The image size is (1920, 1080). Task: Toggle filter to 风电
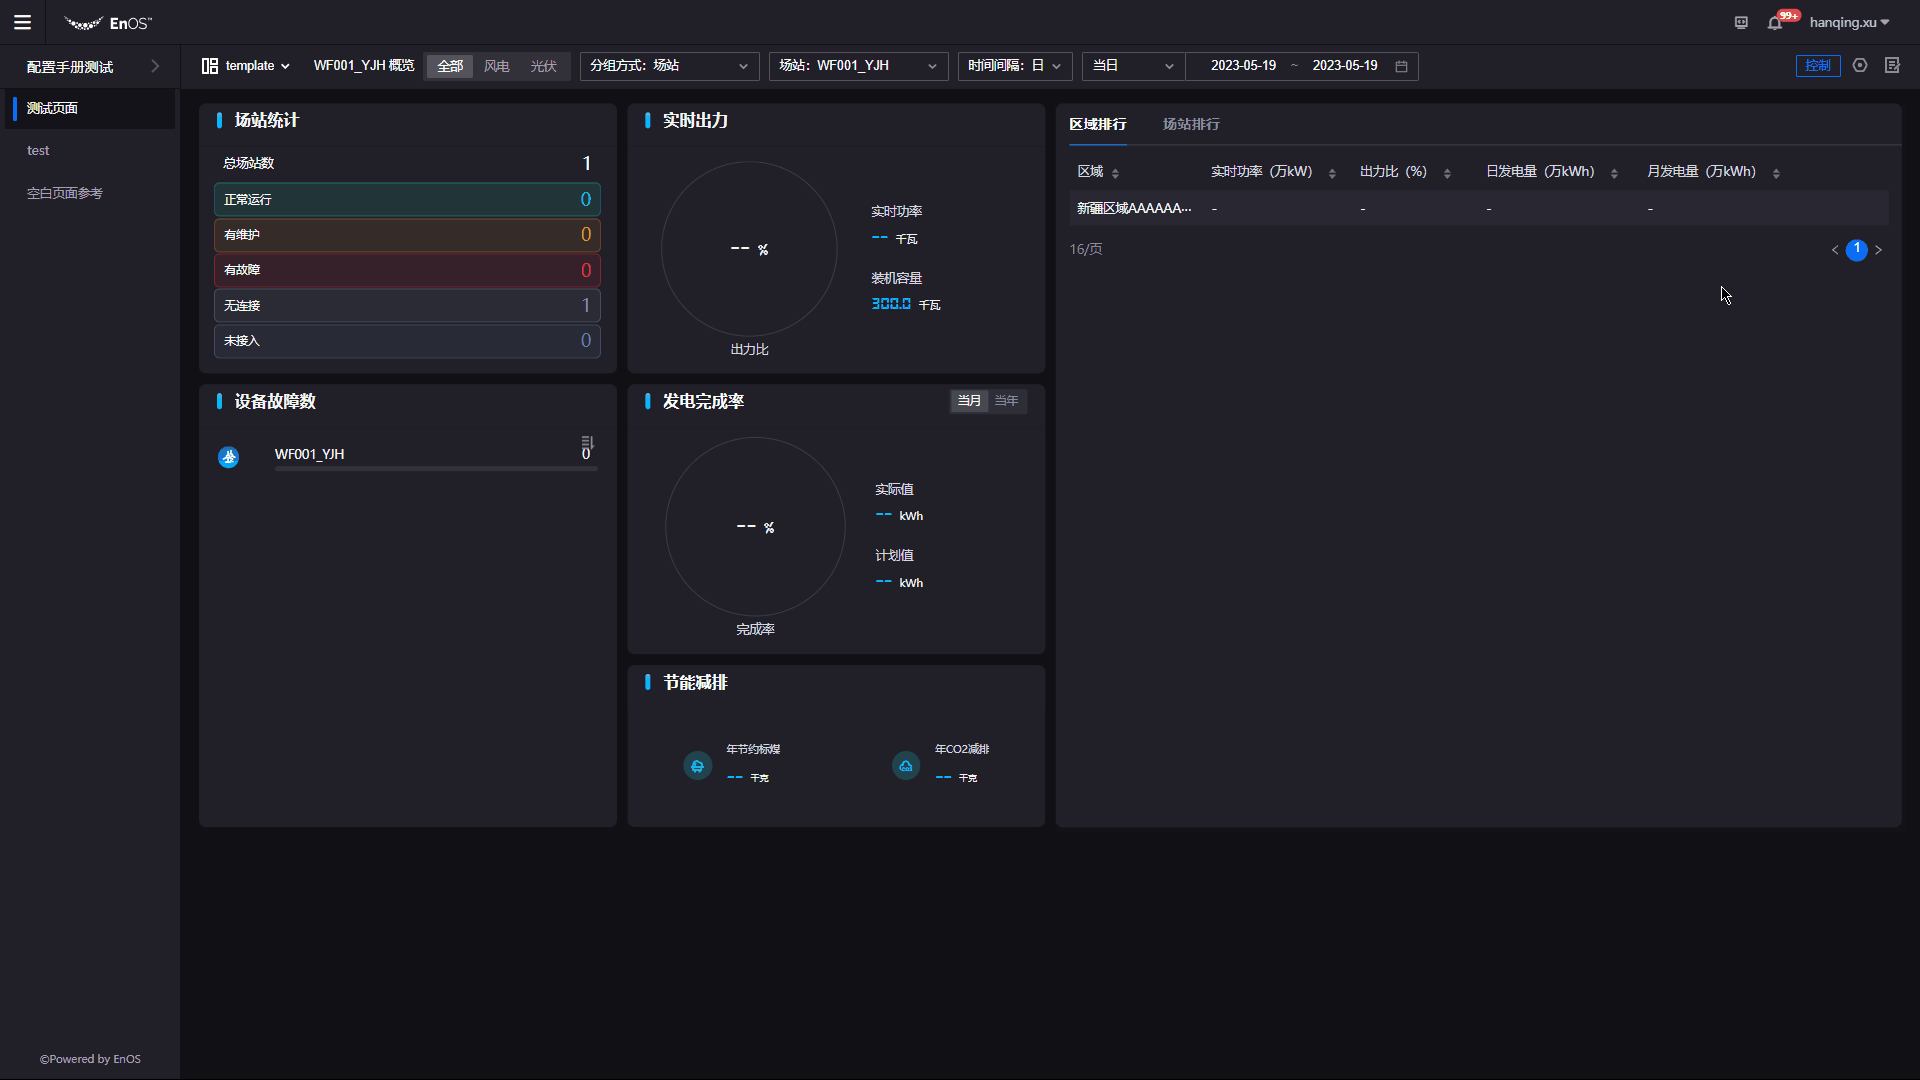pyautogui.click(x=497, y=66)
